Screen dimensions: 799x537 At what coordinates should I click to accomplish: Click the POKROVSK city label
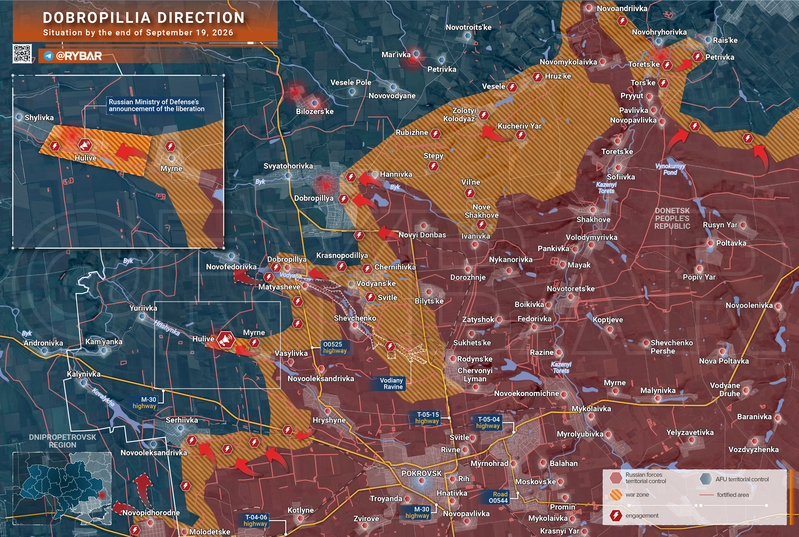[421, 473]
